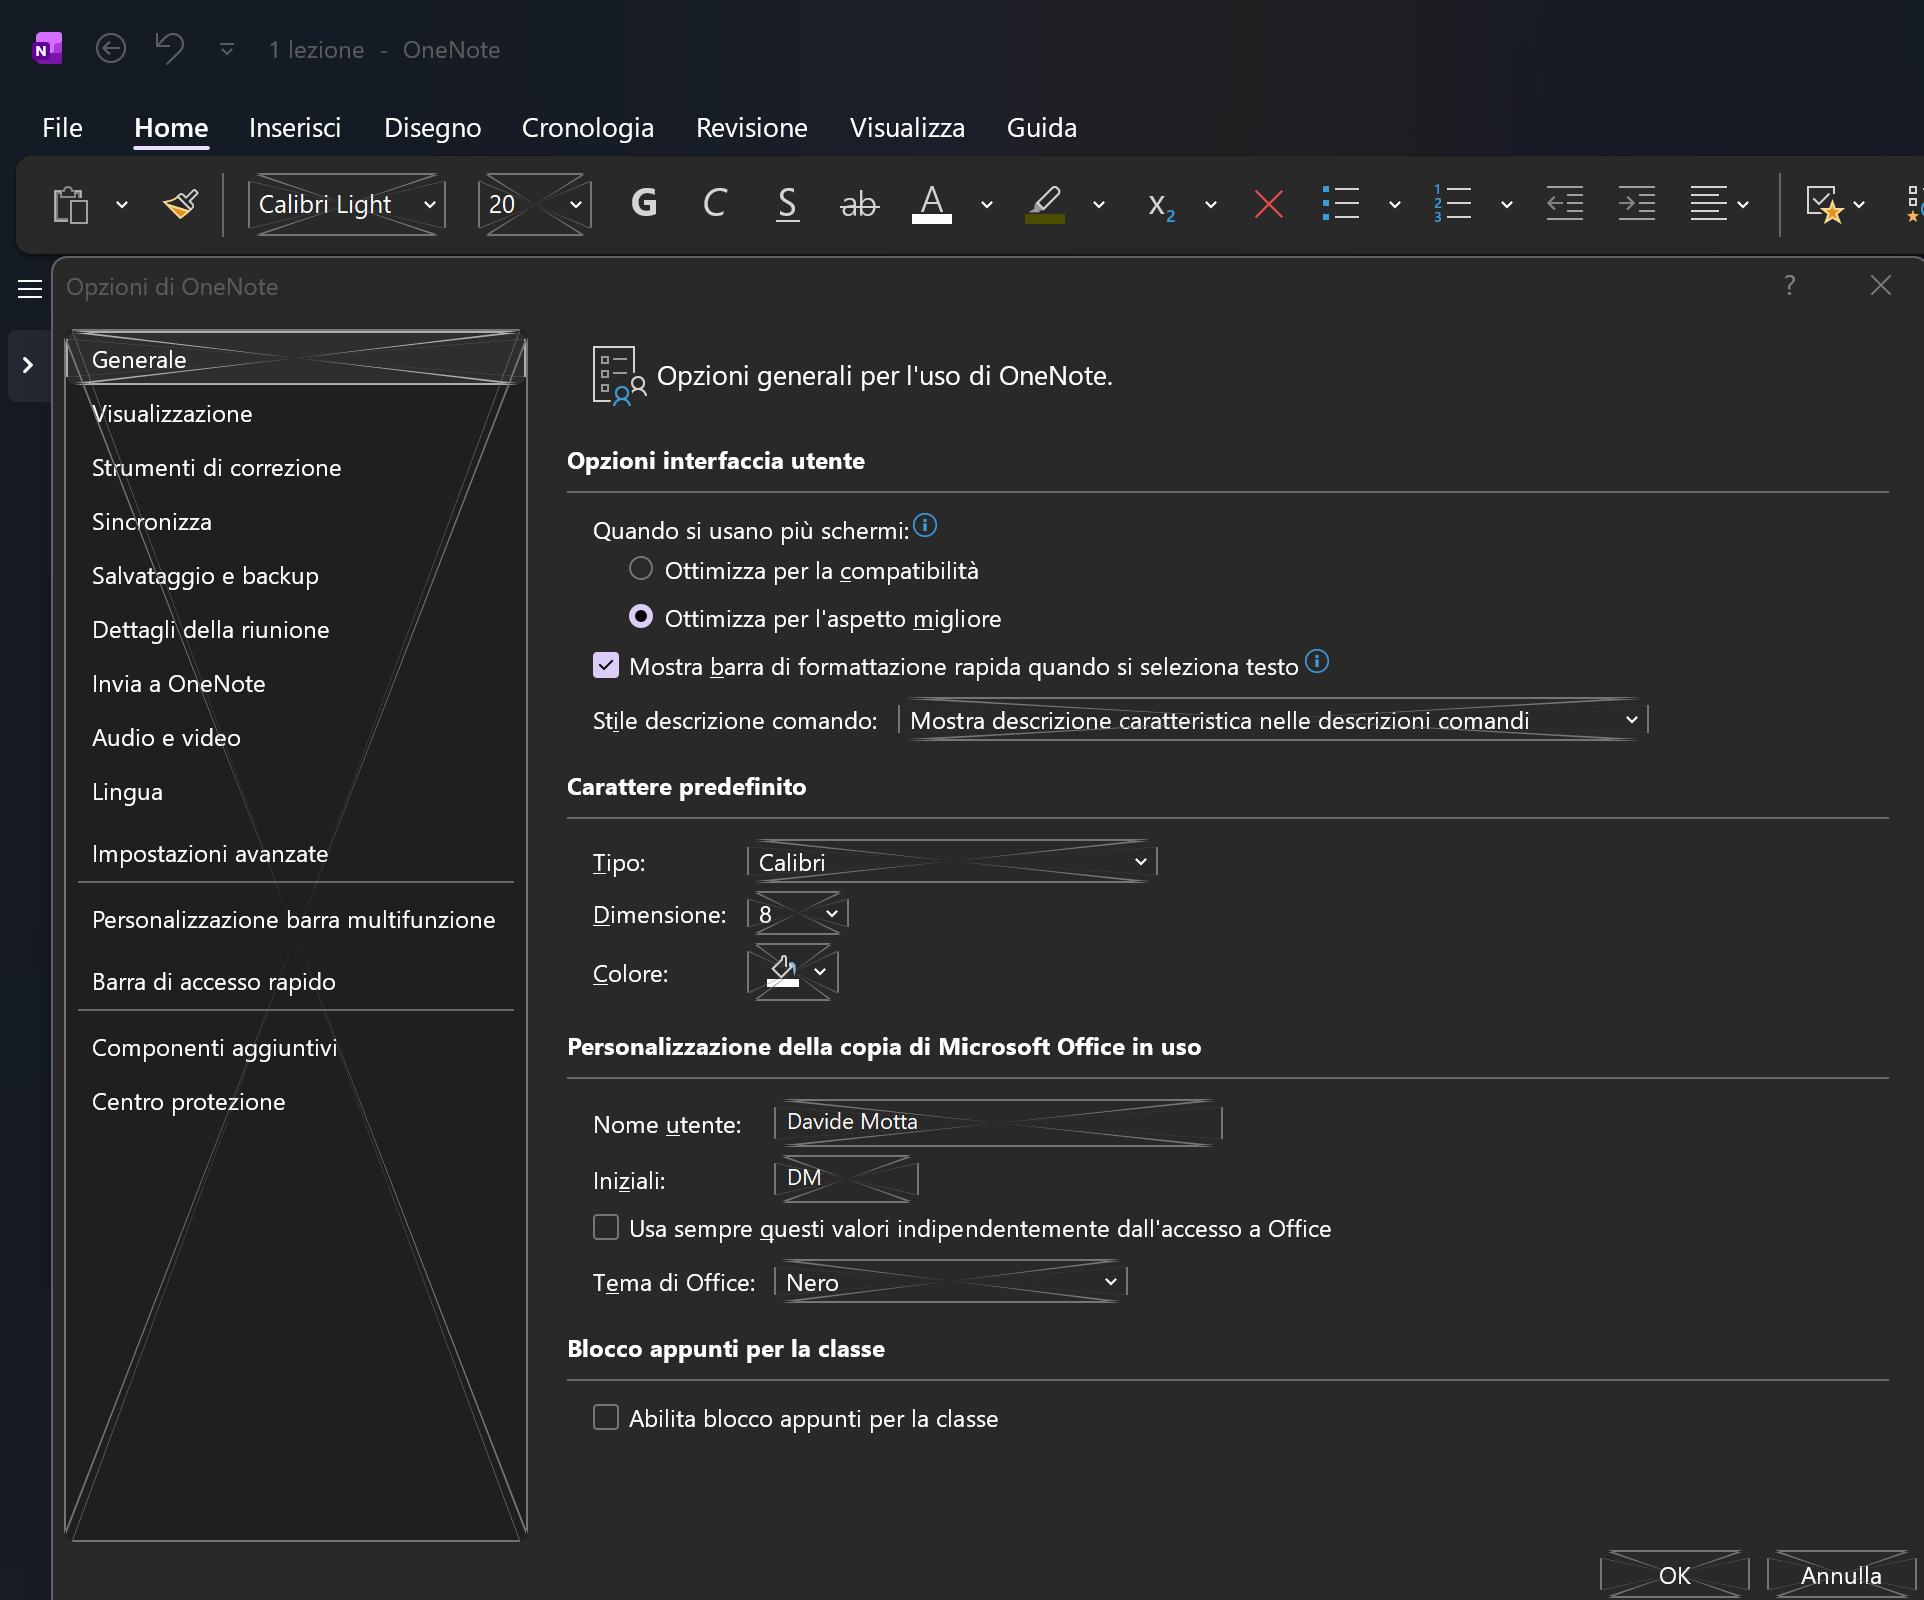Open the Inserisci ribbon tab
Screen dimensions: 1924x1600
point(295,128)
